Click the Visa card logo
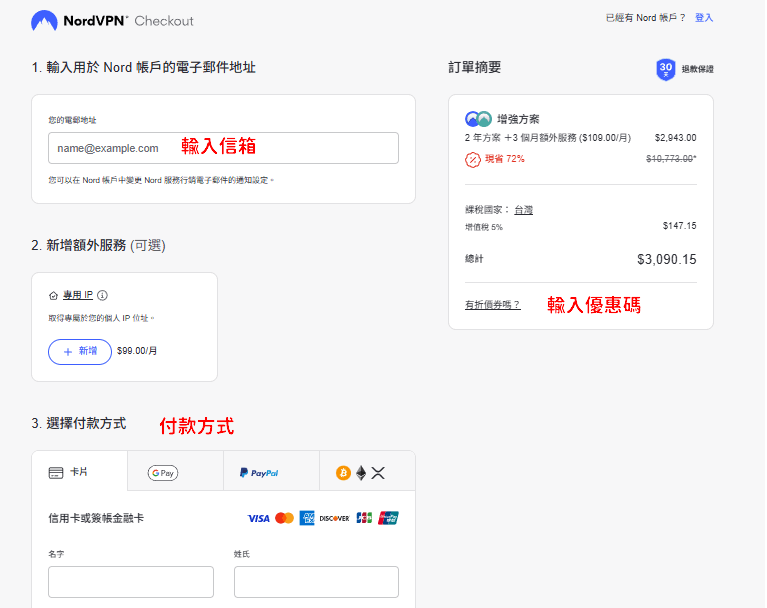767x608 pixels. tap(258, 518)
